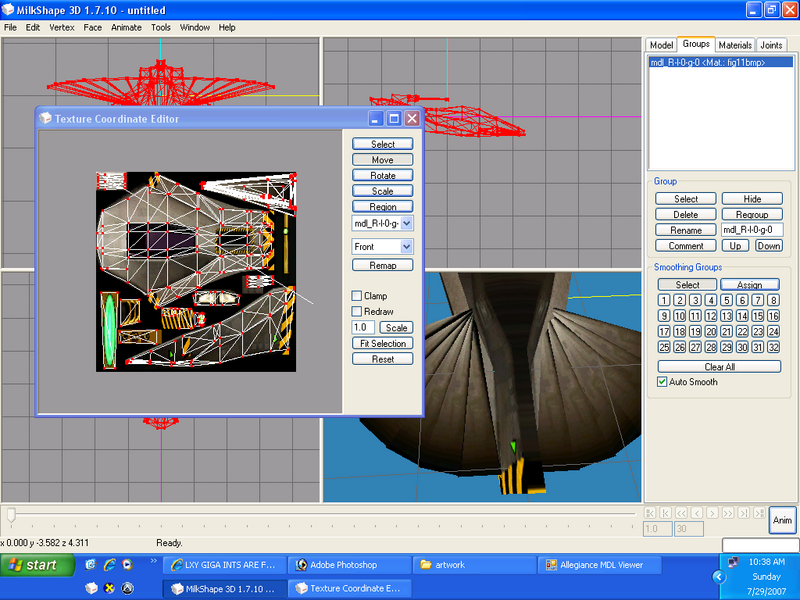Enable the Clamp checkbox
The width and height of the screenshot is (800, 600).
click(357, 296)
